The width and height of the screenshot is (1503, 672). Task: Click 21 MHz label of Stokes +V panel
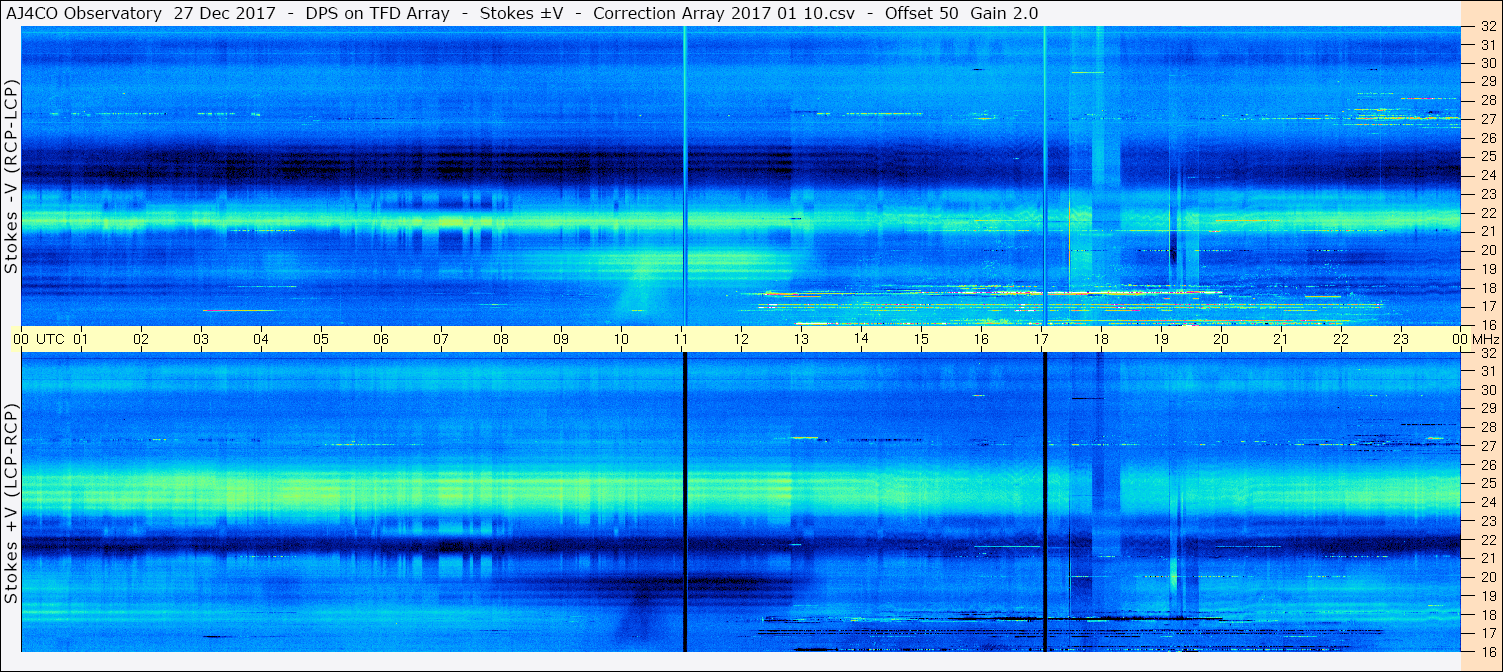(1487, 558)
